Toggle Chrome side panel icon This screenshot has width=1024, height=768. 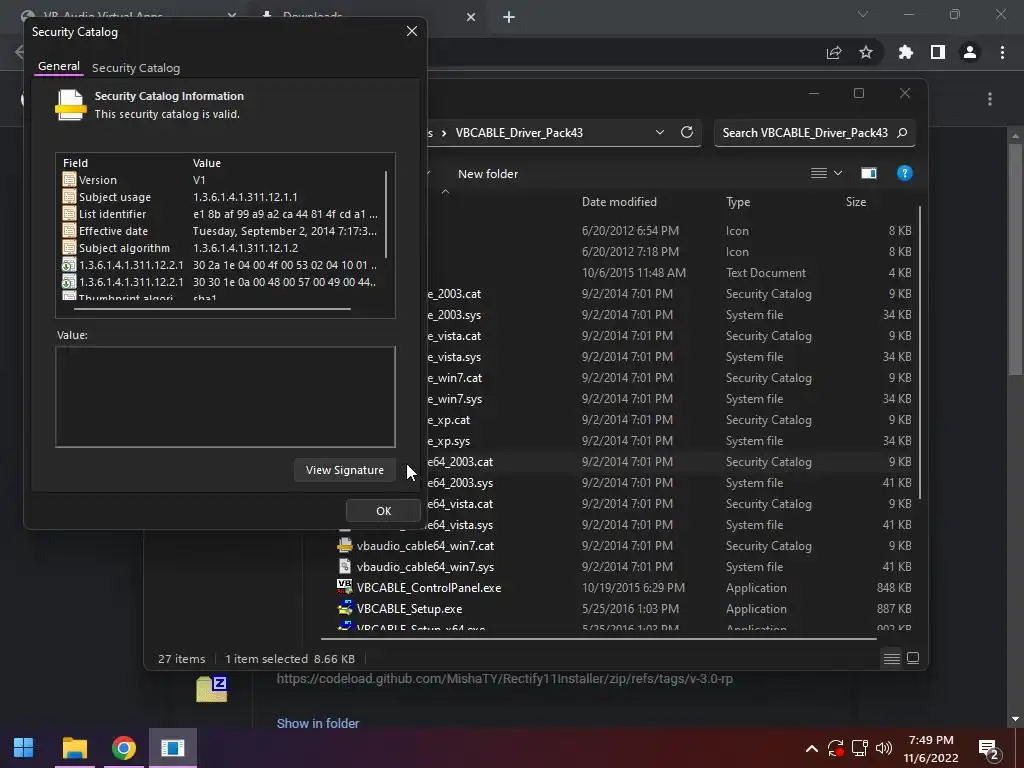(x=938, y=52)
